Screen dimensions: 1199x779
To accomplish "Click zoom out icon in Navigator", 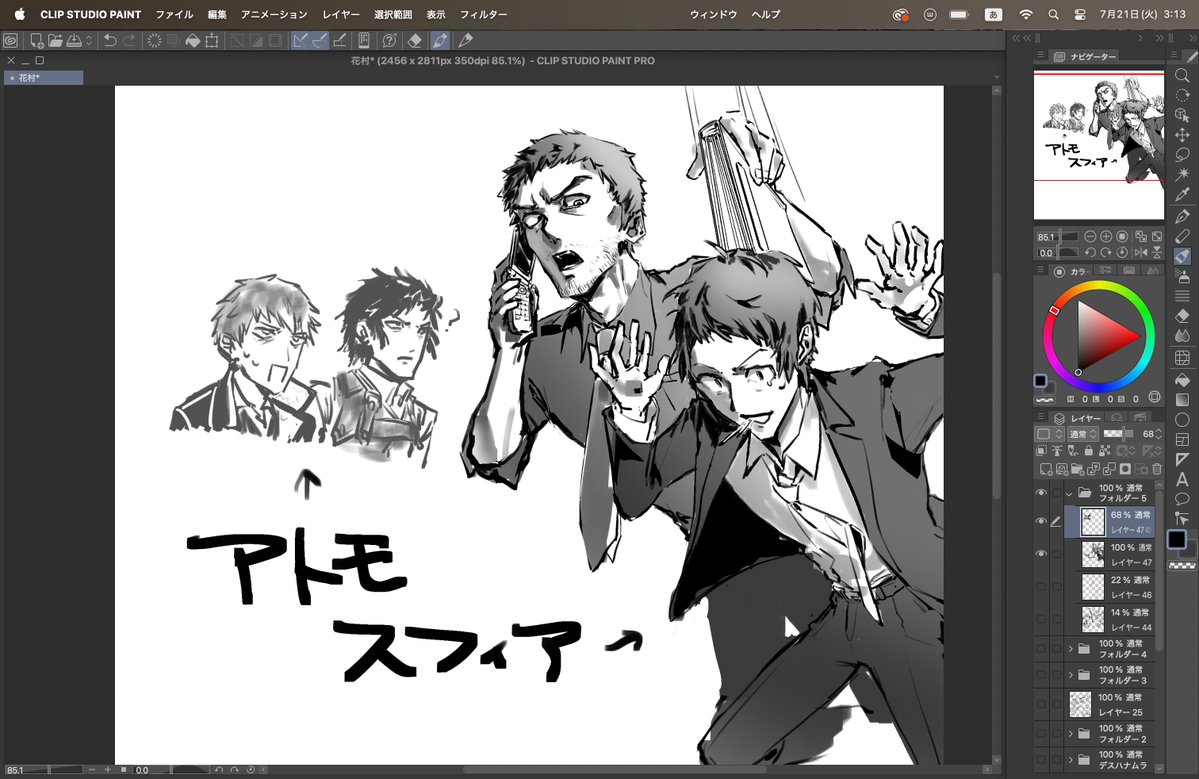I will tap(1090, 237).
